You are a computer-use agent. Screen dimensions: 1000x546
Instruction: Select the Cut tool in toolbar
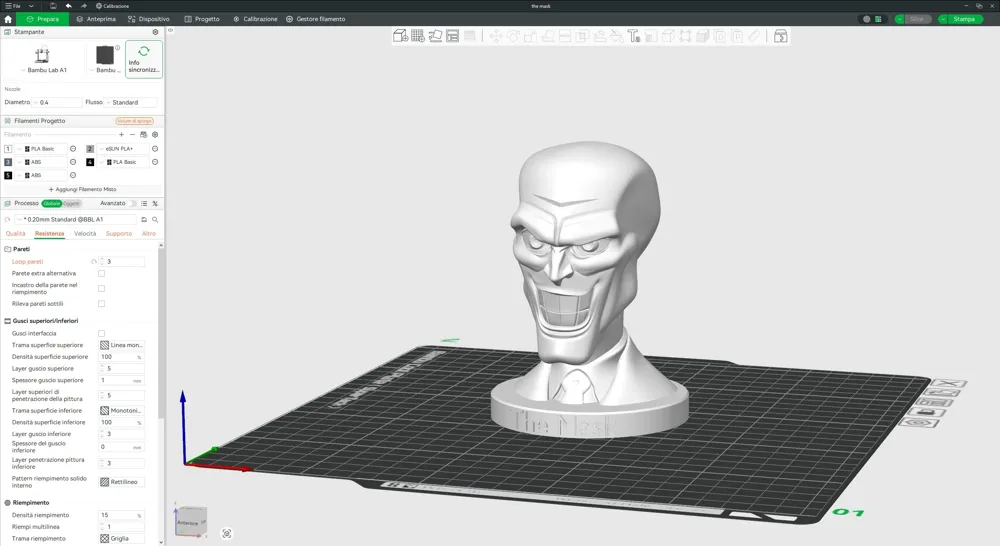565,36
